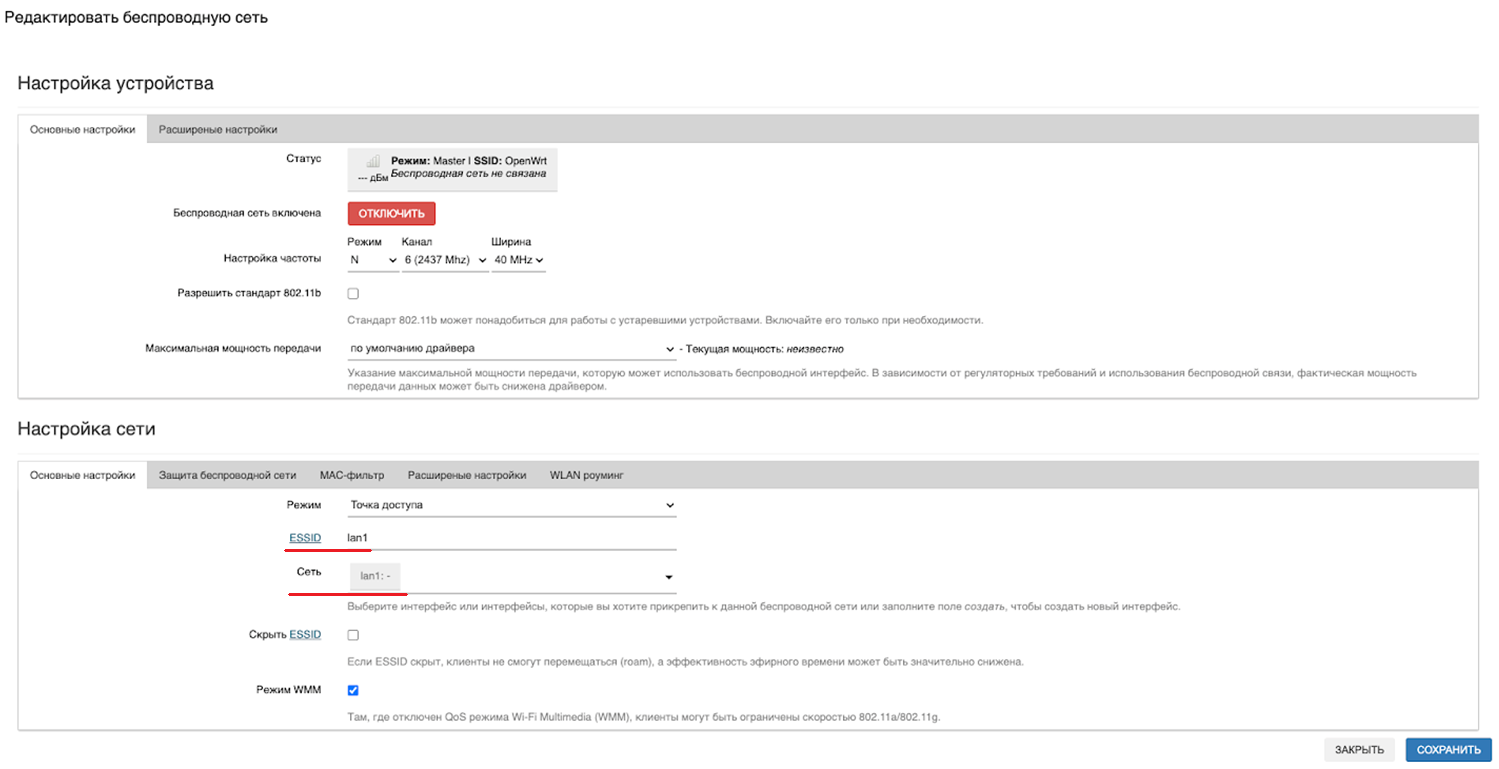Viewport: 1499px width, 769px height.
Task: Switch to Расширеные настройки tab under Настройка устройства
Action: point(218,129)
